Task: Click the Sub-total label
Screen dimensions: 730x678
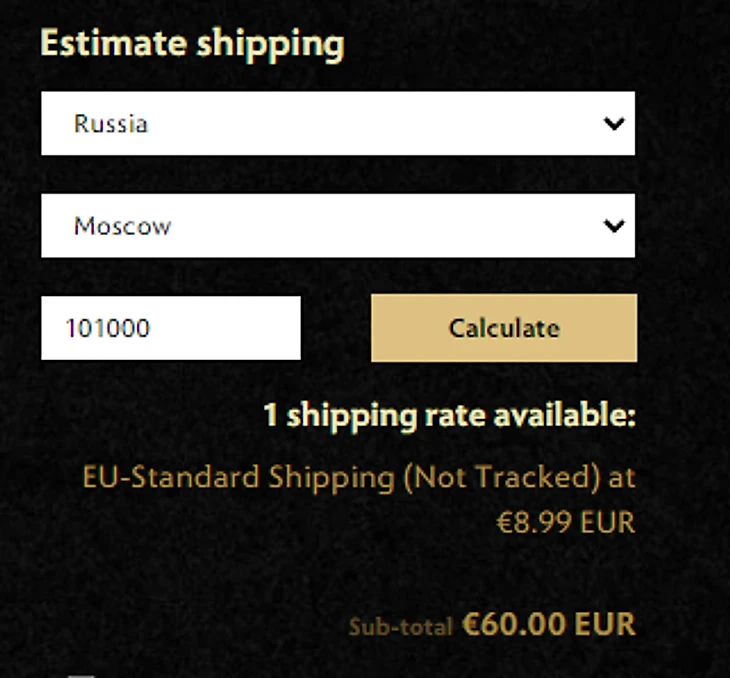Action: (x=400, y=628)
